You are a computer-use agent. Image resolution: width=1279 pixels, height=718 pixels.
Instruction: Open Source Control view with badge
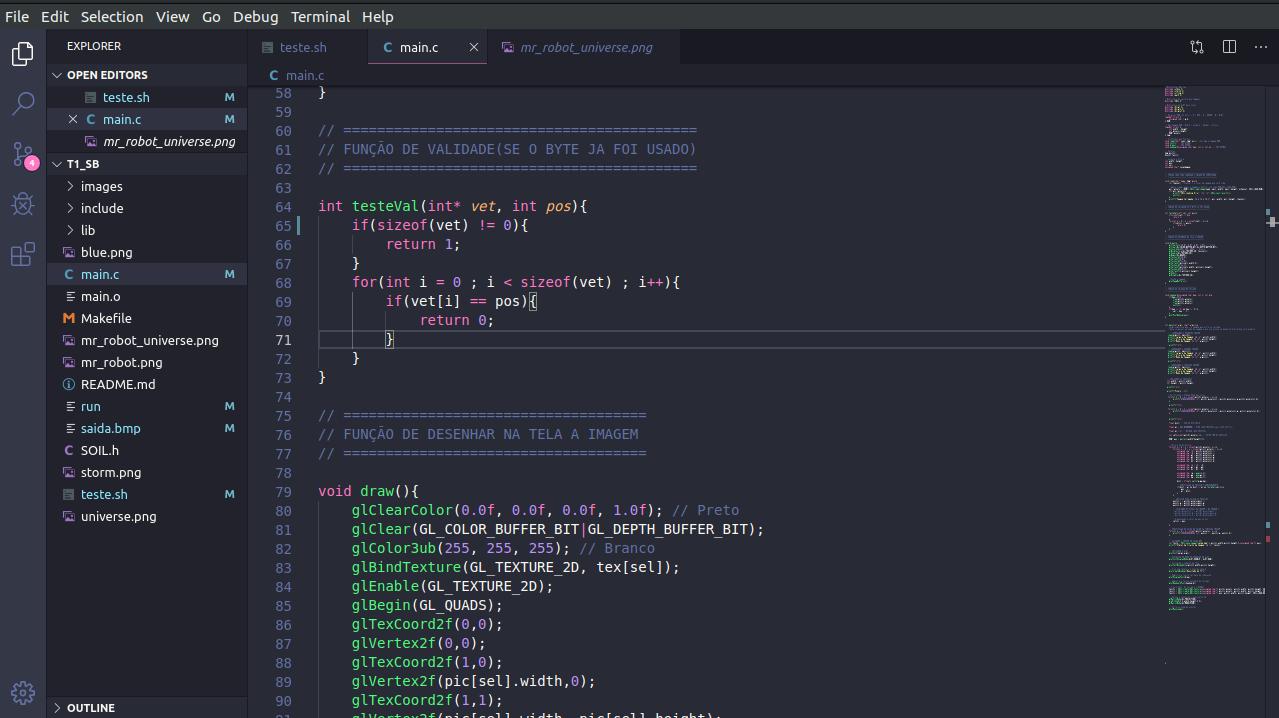(x=23, y=154)
